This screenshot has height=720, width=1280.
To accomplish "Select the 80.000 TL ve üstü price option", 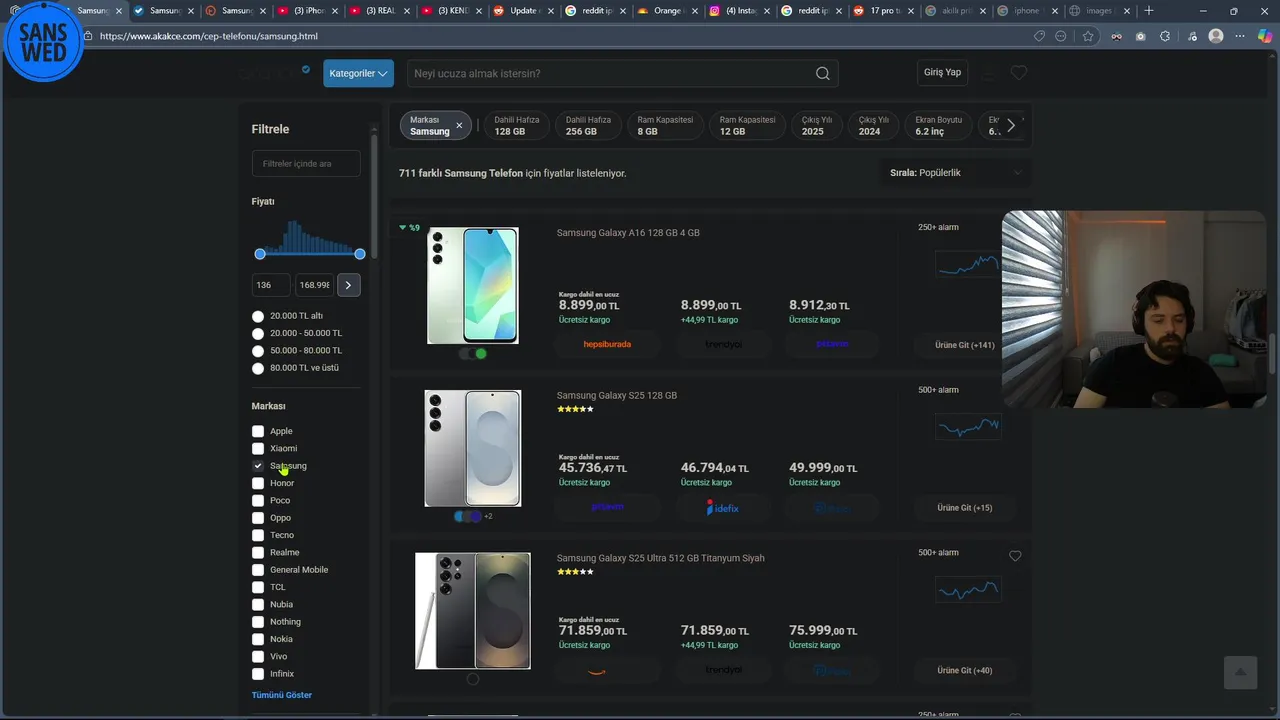I will pyautogui.click(x=258, y=368).
